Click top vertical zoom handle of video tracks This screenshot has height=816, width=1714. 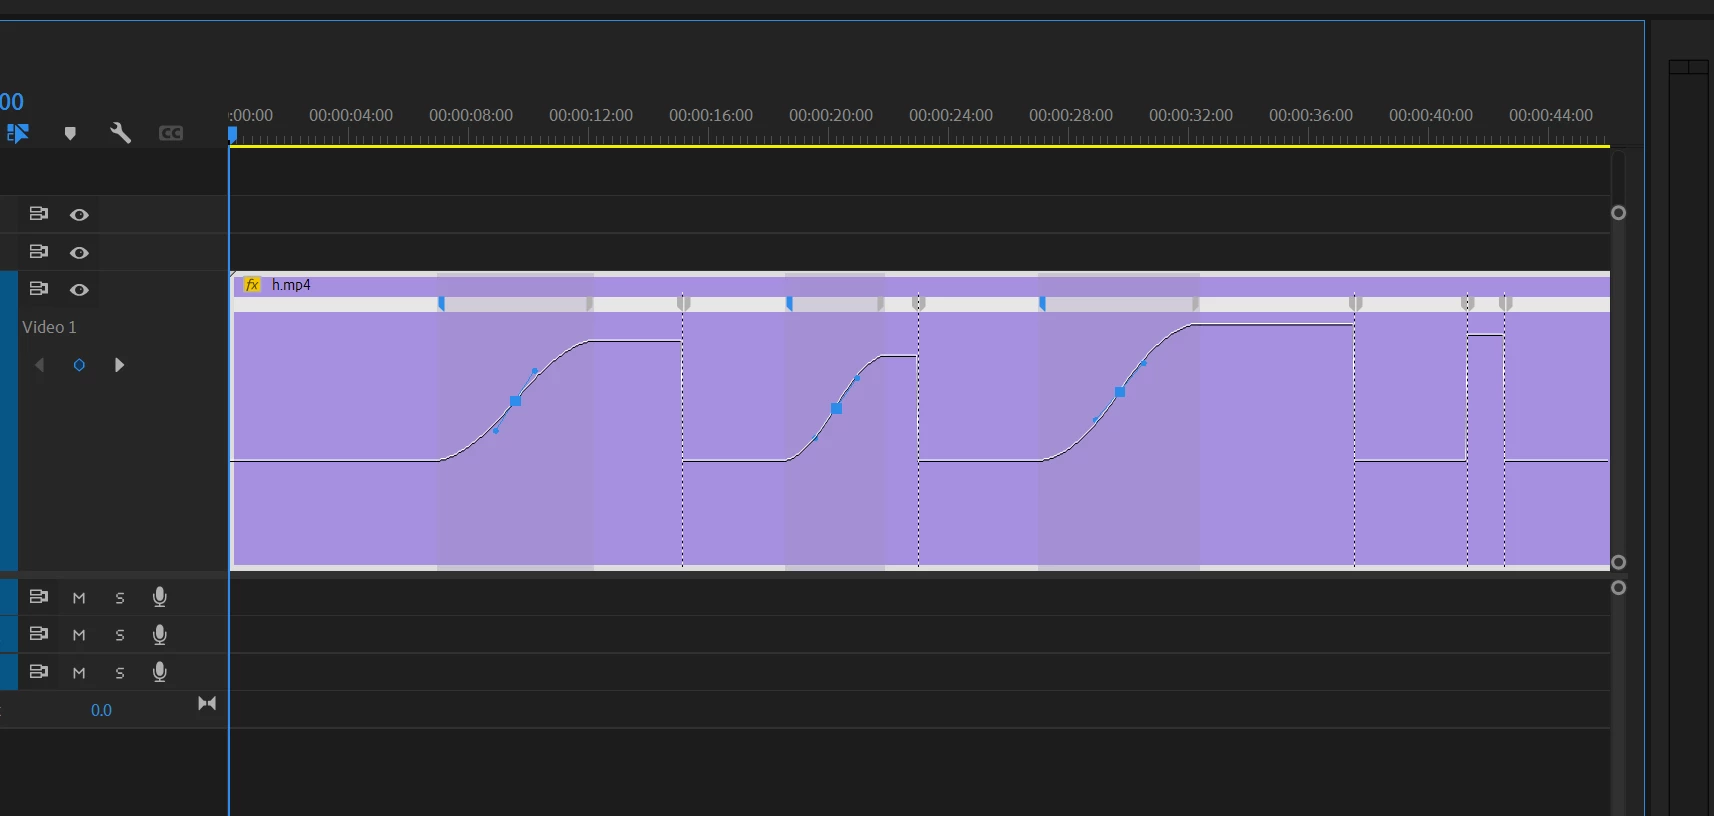point(1619,213)
